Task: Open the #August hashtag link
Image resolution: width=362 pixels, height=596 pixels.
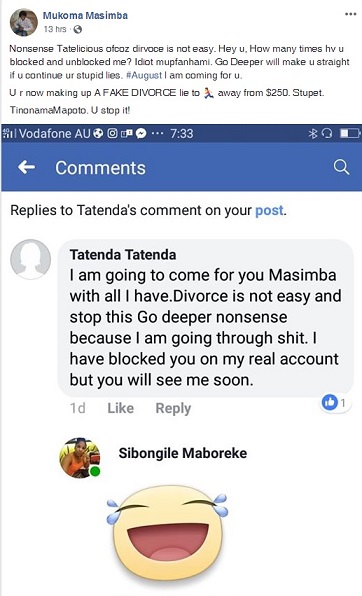Action: [144, 75]
